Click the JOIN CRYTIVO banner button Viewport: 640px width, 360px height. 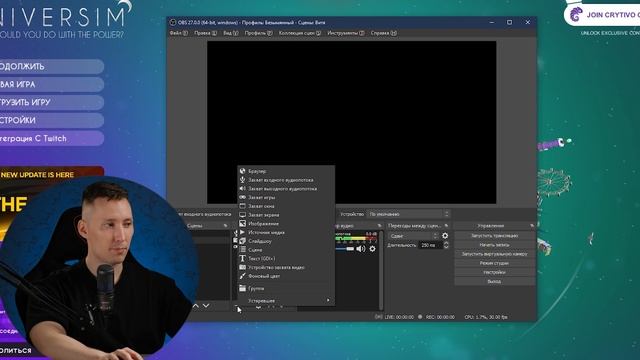click(x=602, y=15)
